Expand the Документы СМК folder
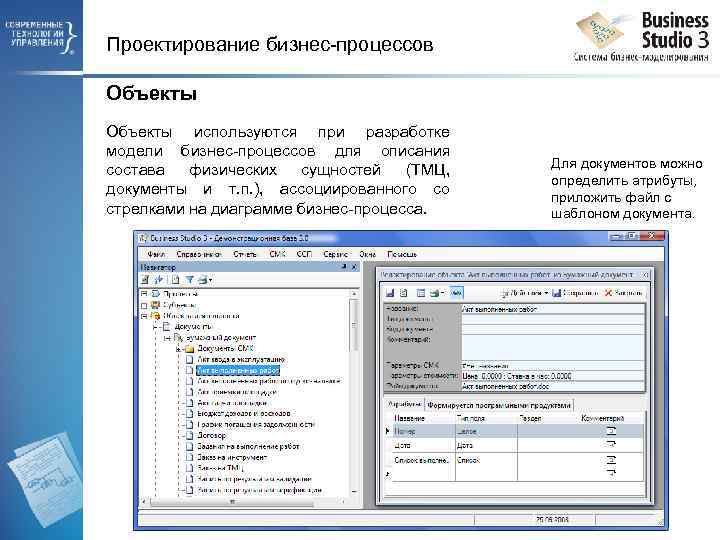This screenshot has width=720, height=540. (x=179, y=349)
